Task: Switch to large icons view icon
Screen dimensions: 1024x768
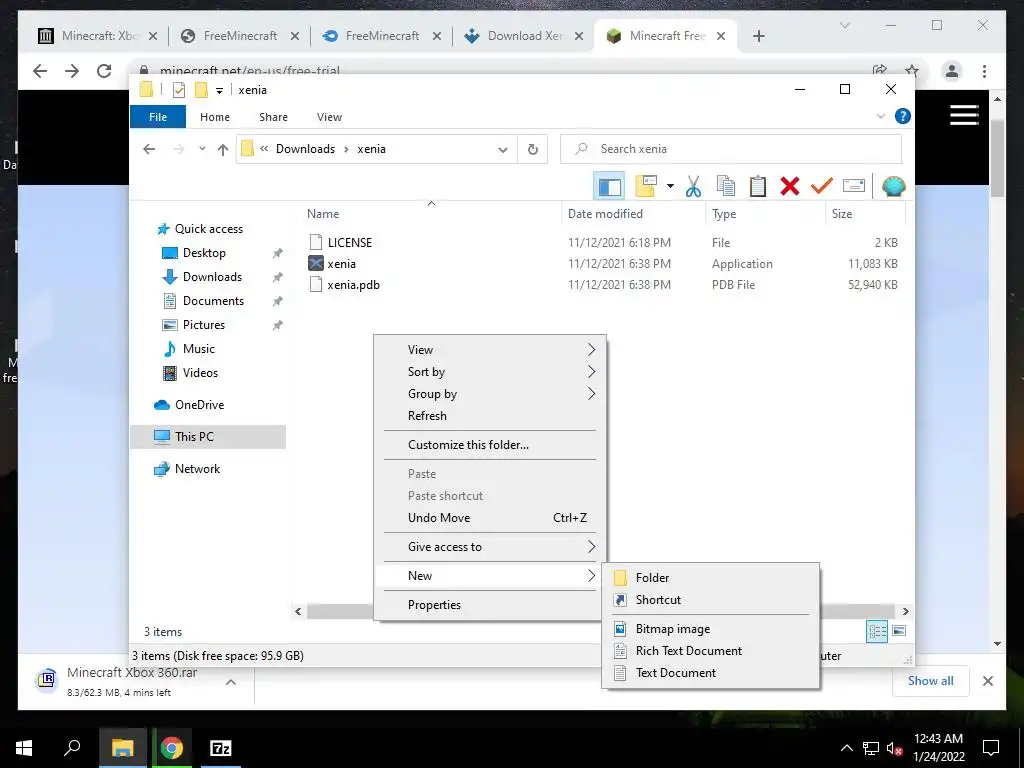Action: click(899, 631)
